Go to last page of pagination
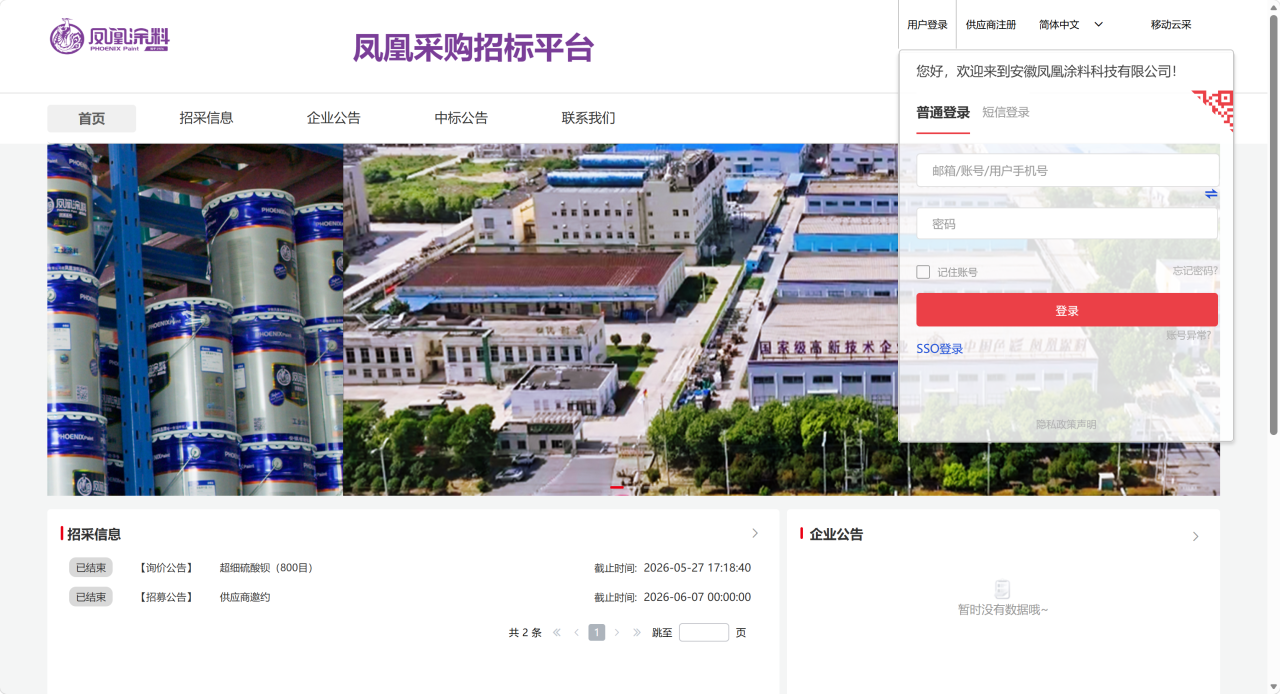This screenshot has width=1280, height=694. tap(637, 632)
